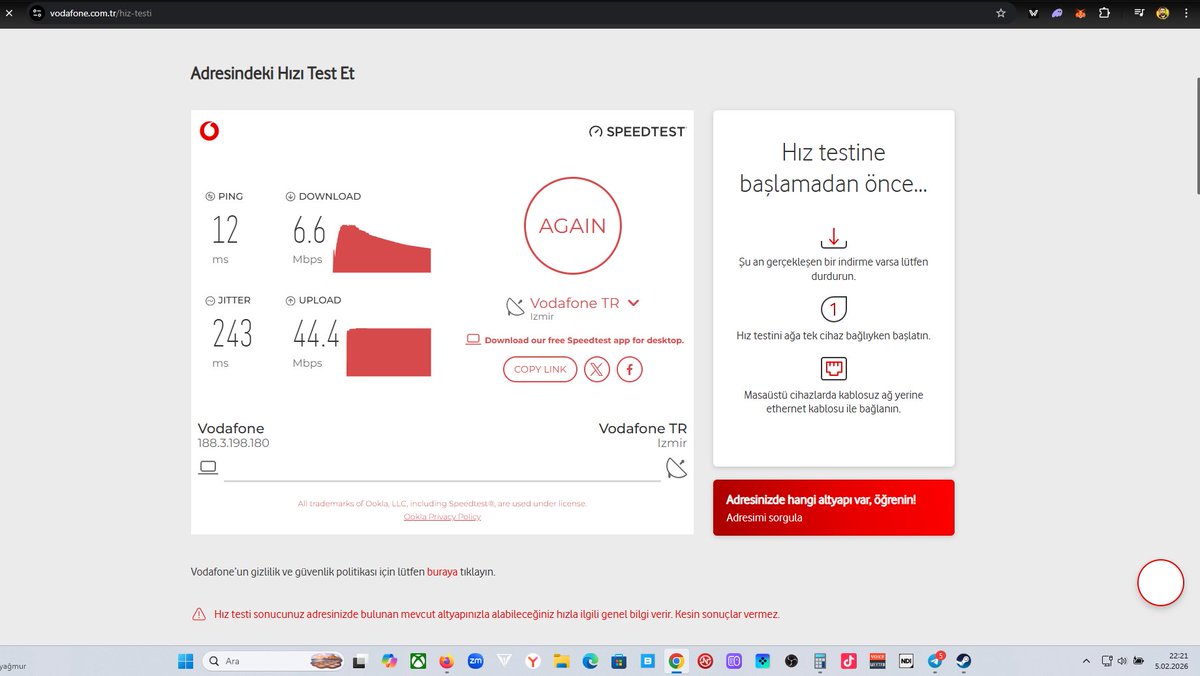
Task: Click the black W extension icon
Action: click(1033, 14)
